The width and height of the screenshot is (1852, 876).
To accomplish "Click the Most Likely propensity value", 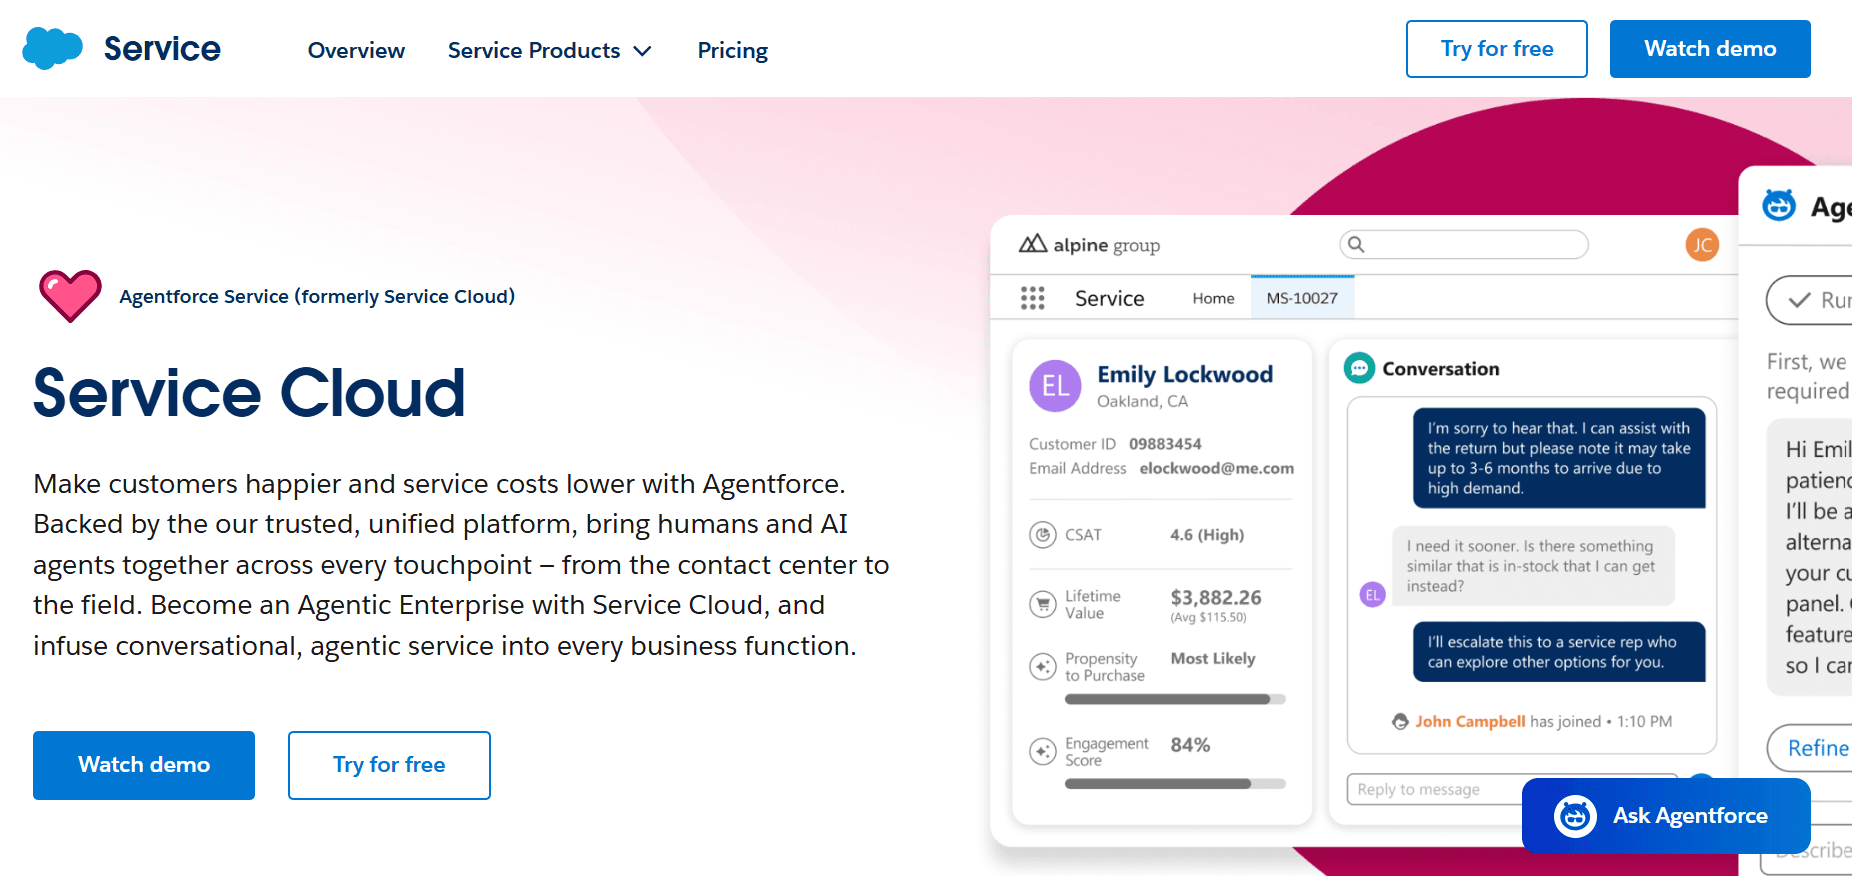I will coord(1213,658).
